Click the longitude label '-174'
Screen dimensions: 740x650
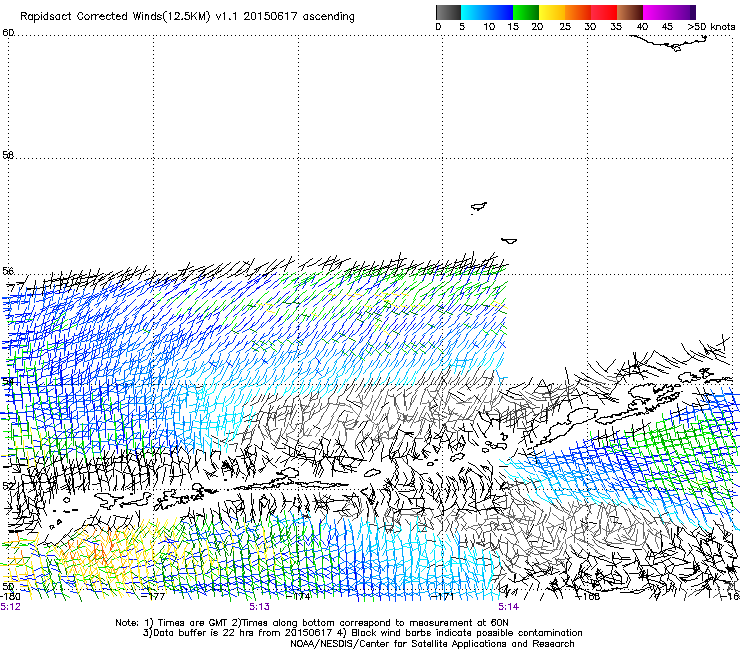point(298,597)
